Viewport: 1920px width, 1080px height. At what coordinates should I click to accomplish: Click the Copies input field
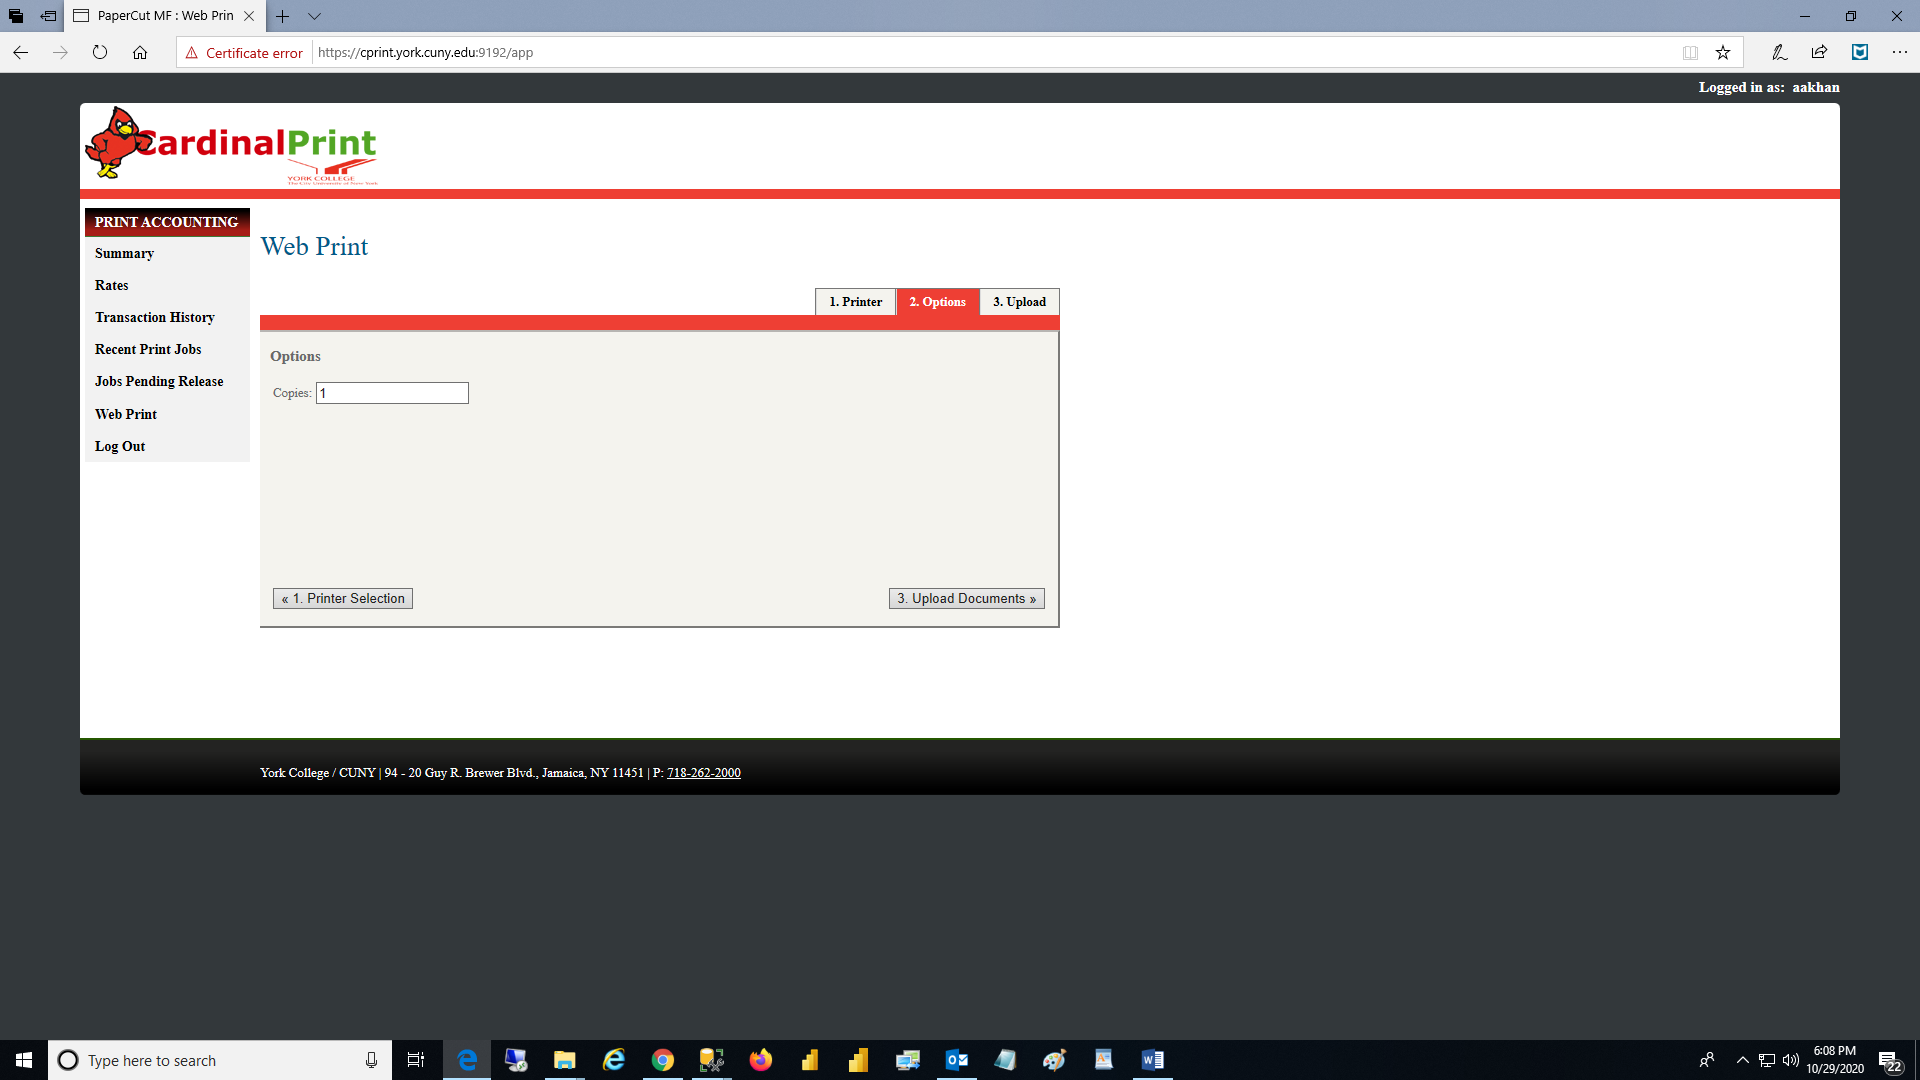[392, 392]
